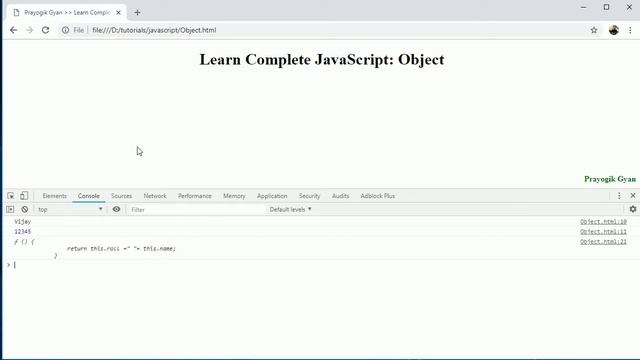Open source link Object.html:10

(x=603, y=222)
